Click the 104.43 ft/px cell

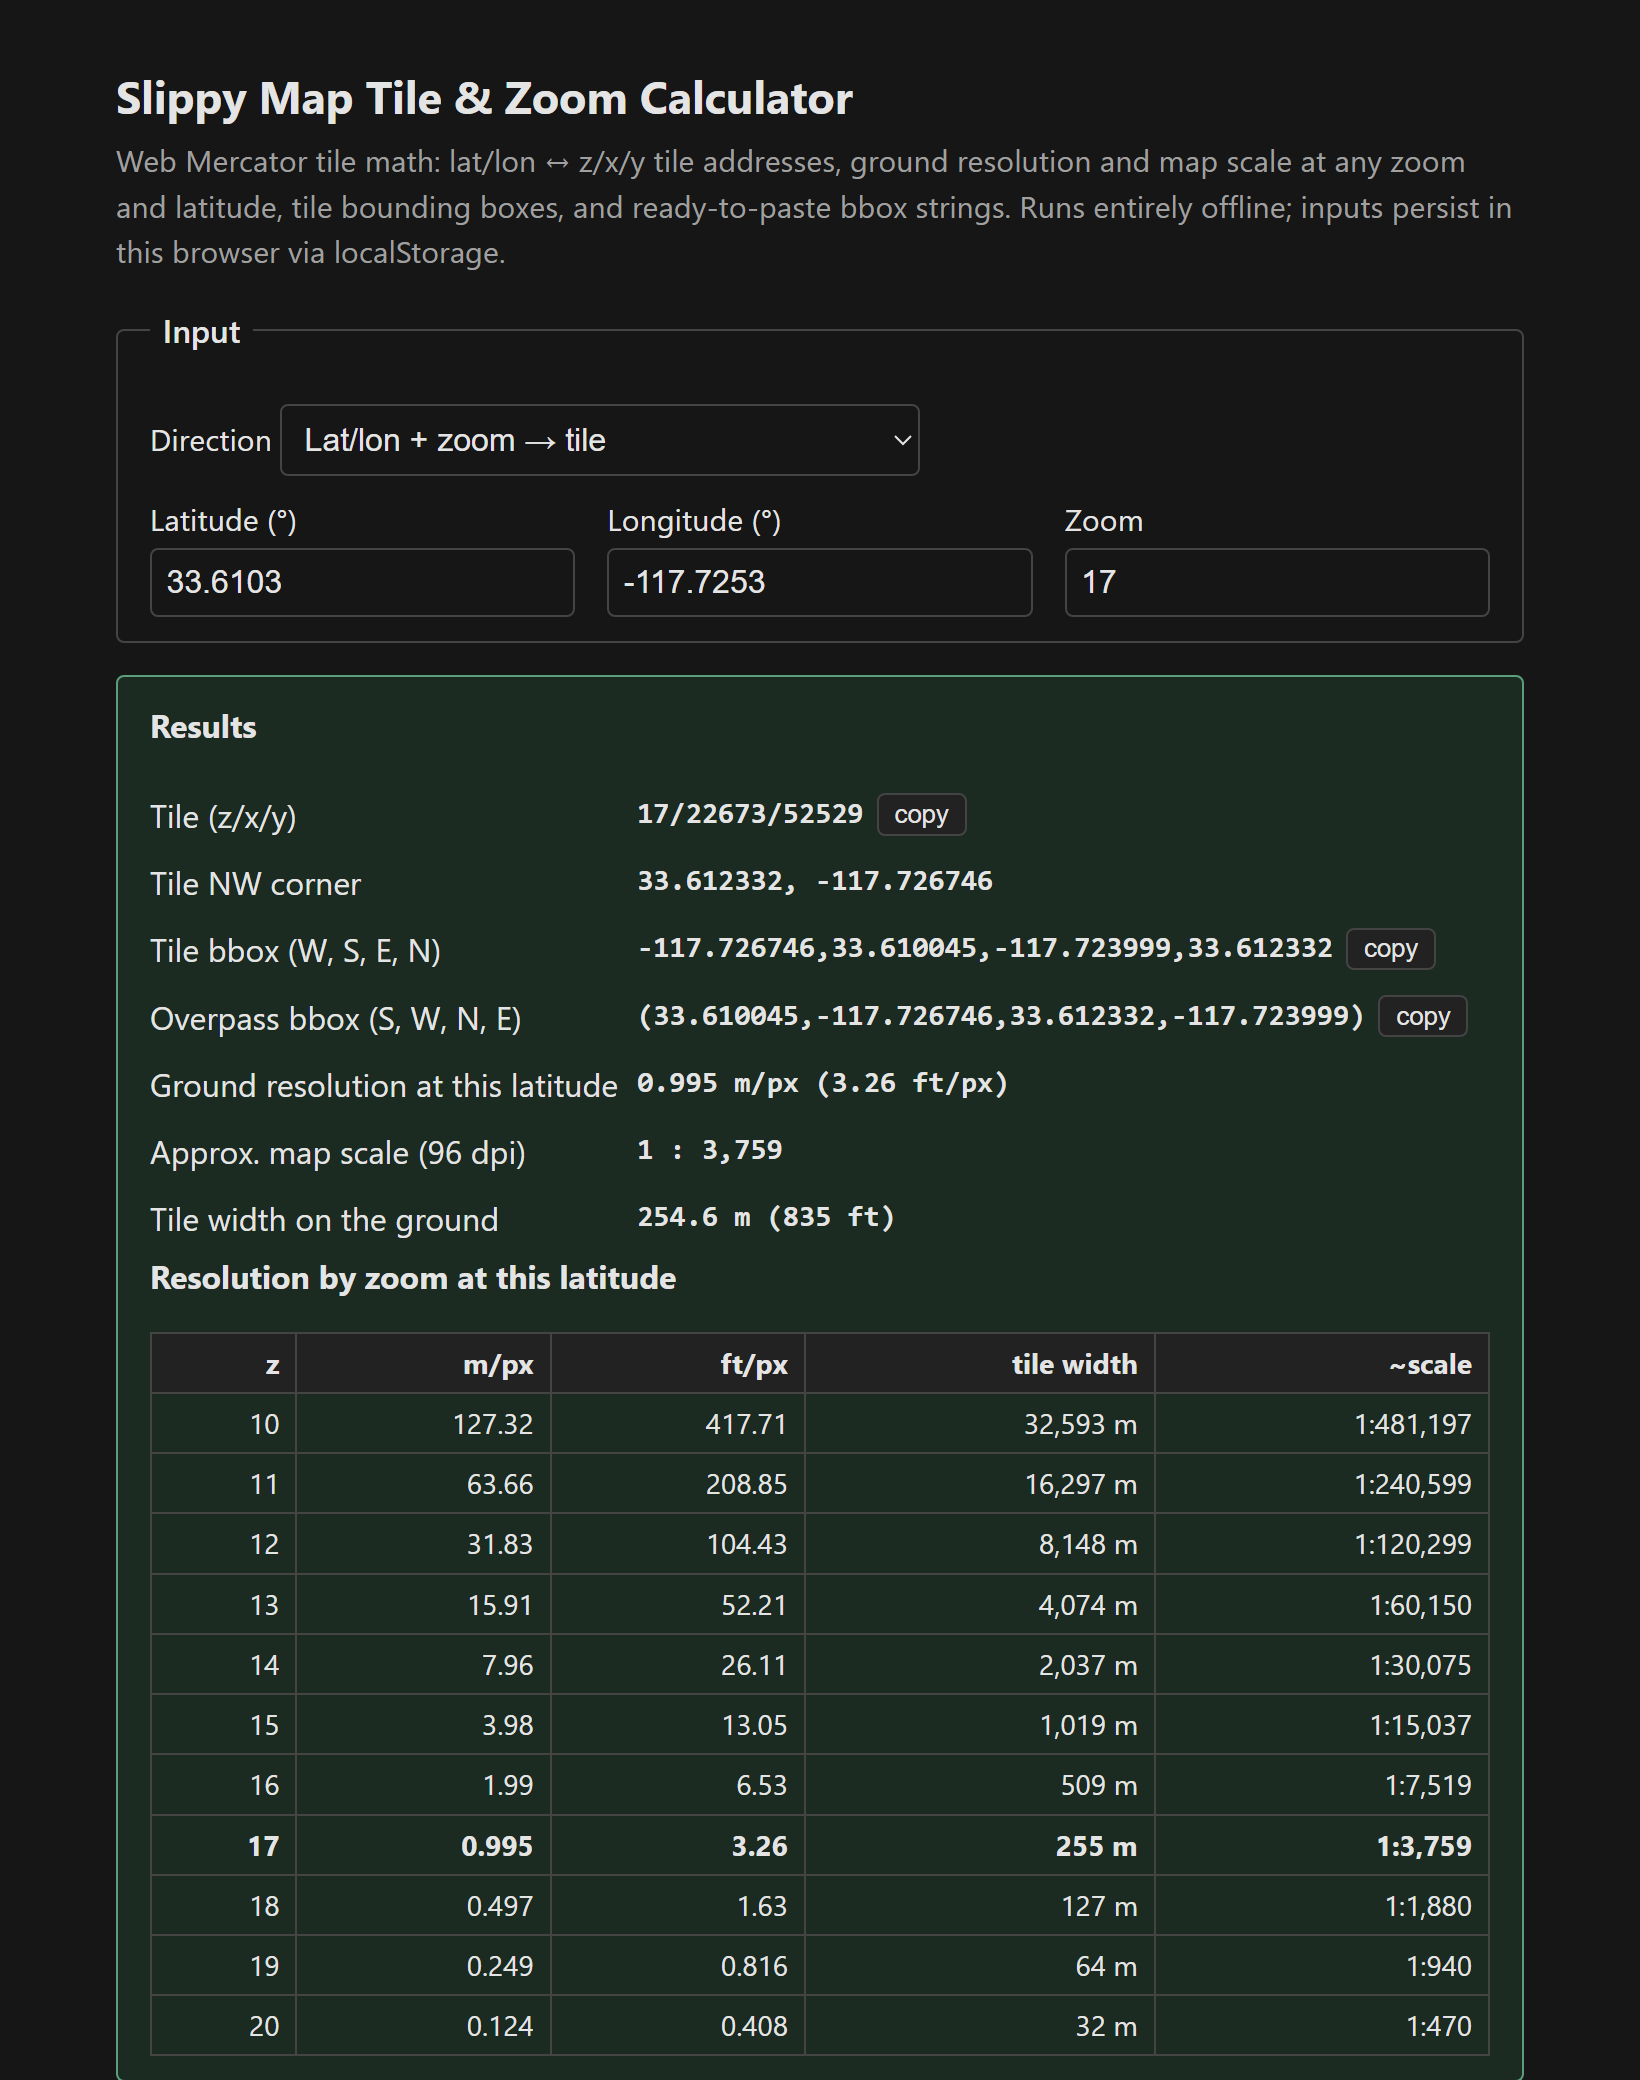[678, 1544]
